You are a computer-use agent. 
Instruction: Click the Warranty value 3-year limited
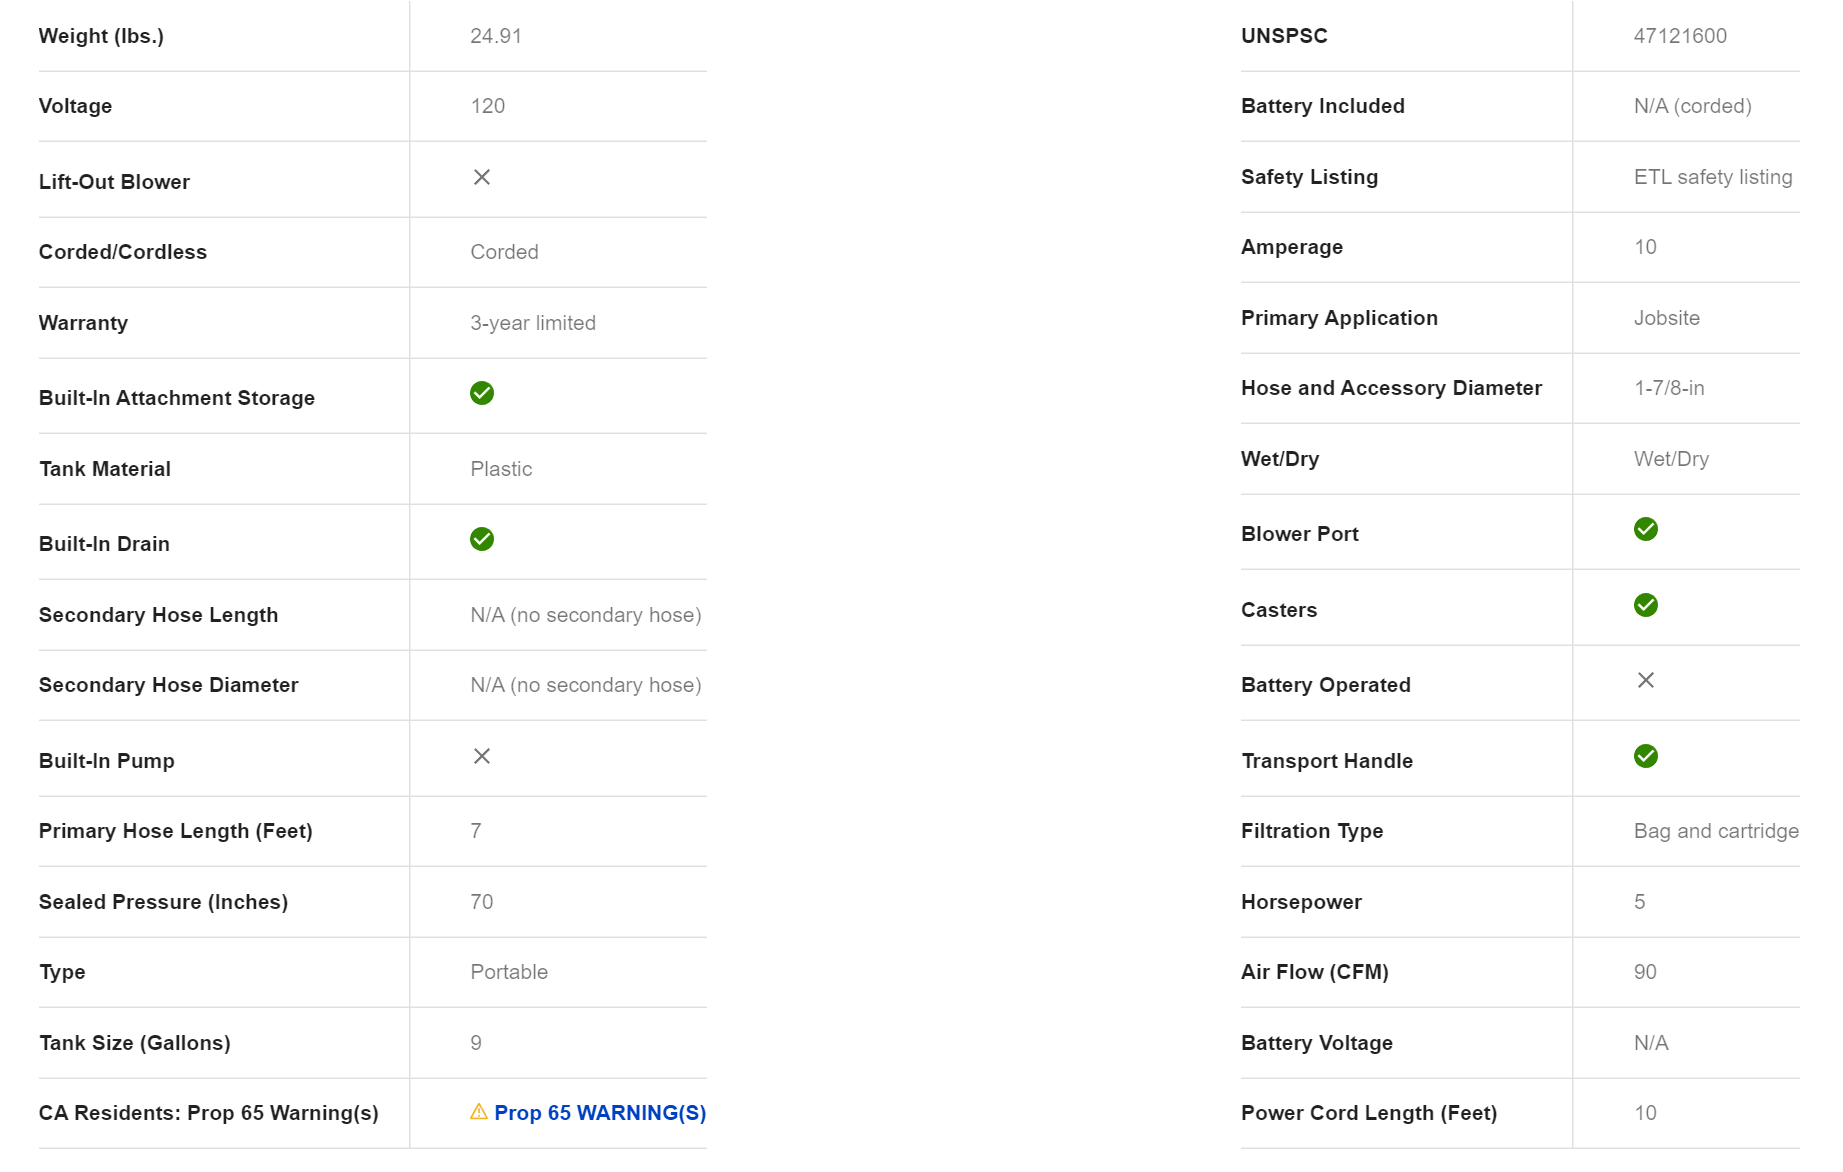tap(533, 323)
